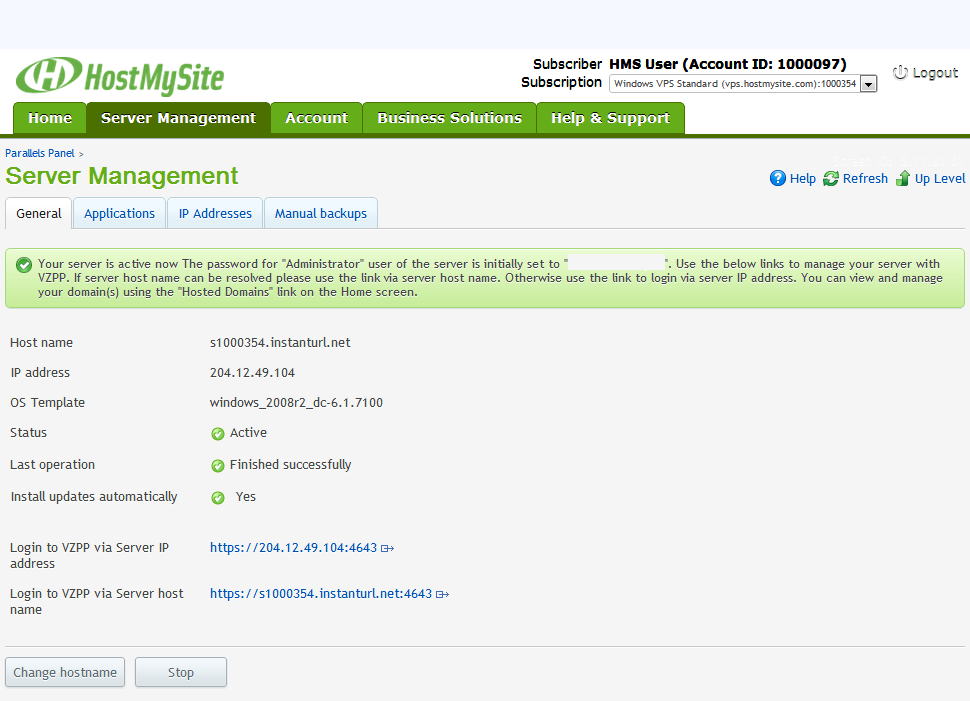Viewport: 970px width, 701px height.
Task: Click the Yes value for automatic updates
Action: [x=246, y=496]
